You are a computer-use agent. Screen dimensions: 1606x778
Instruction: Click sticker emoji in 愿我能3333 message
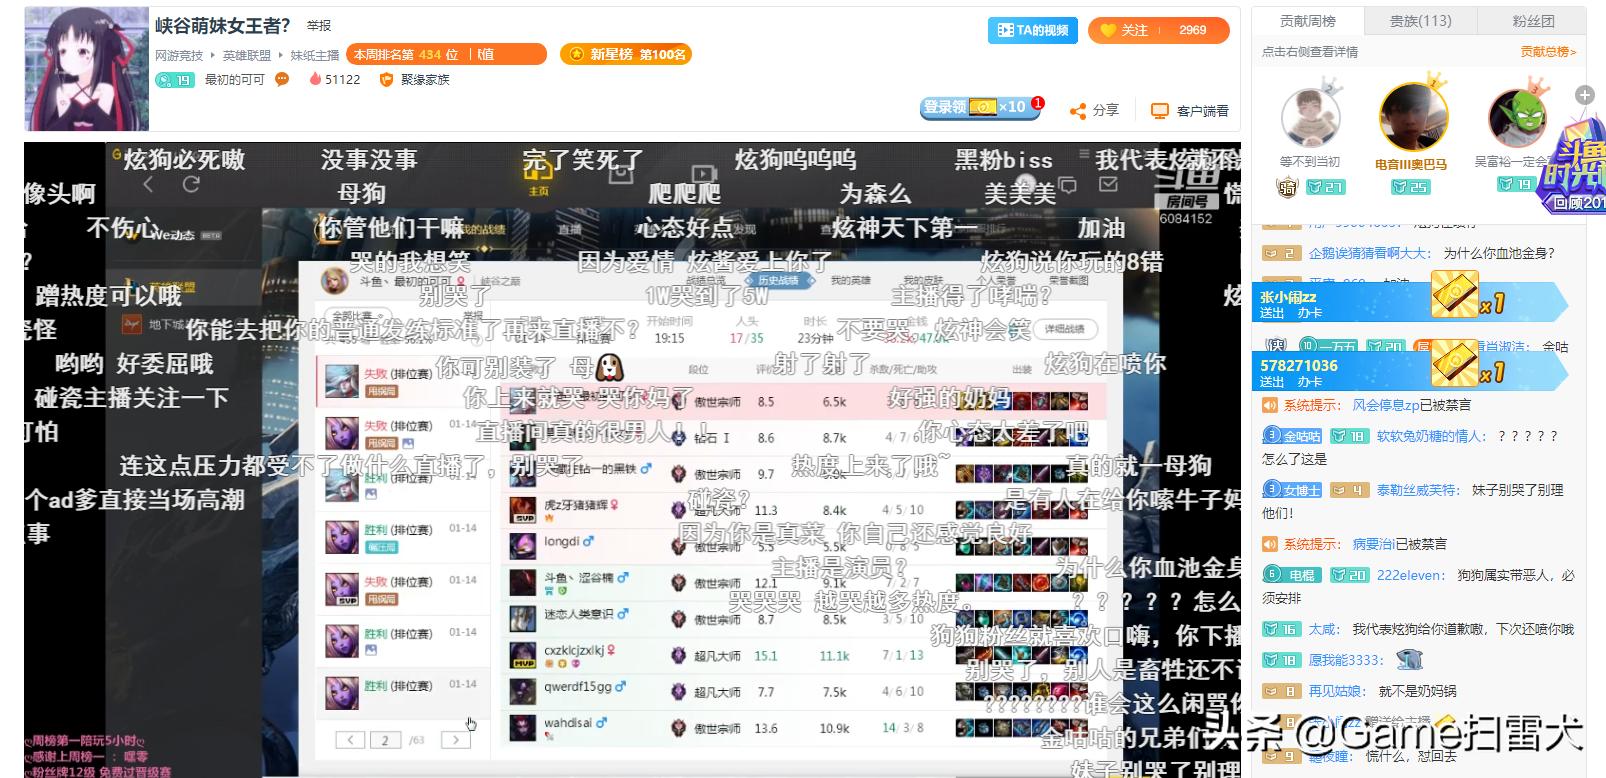click(1409, 659)
